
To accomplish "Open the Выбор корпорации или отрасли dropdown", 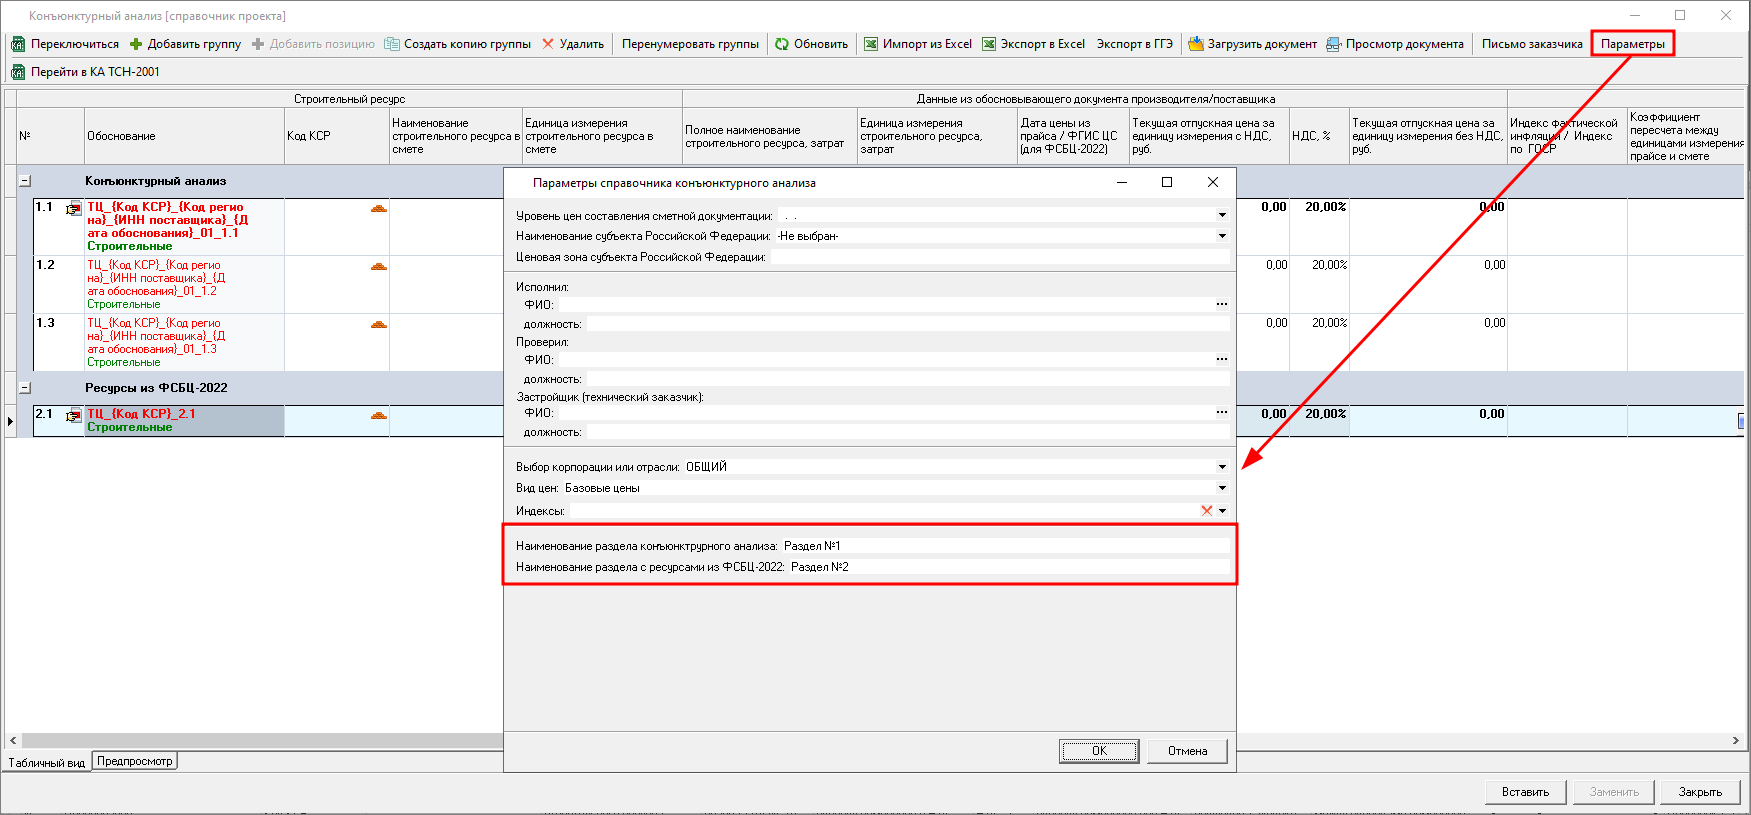I will [x=1222, y=467].
